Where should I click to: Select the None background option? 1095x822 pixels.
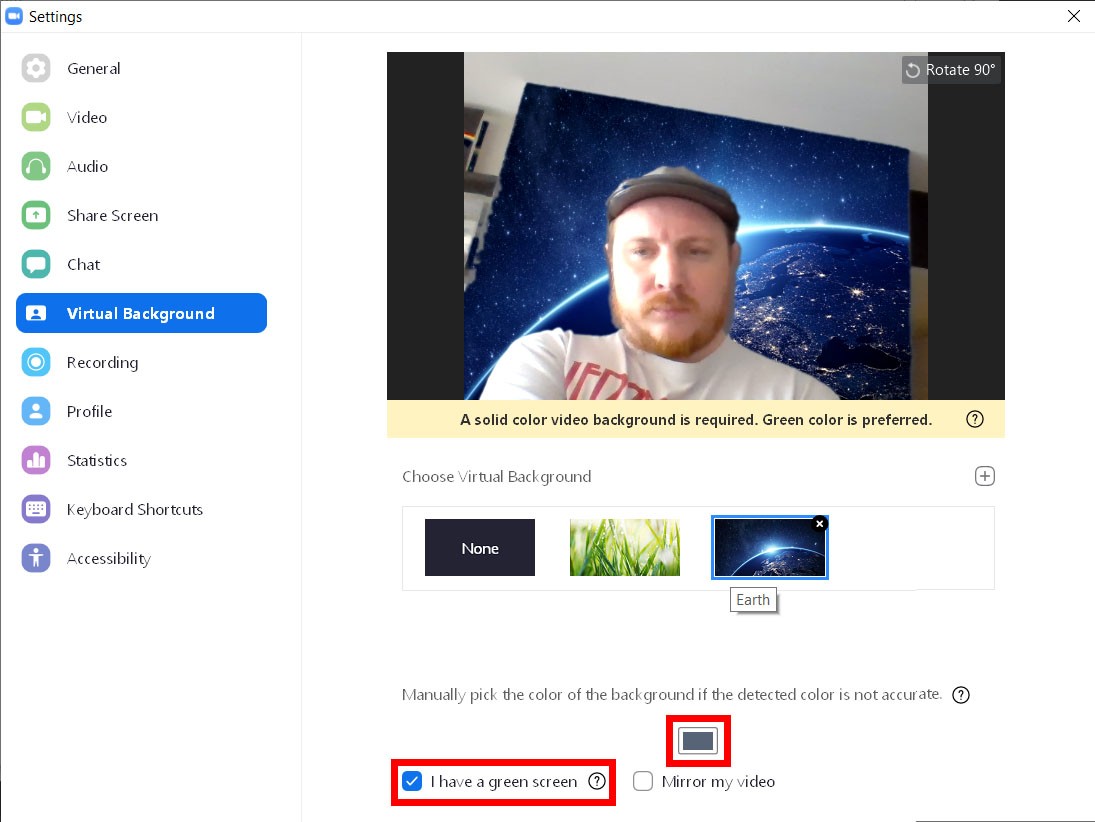coord(480,548)
